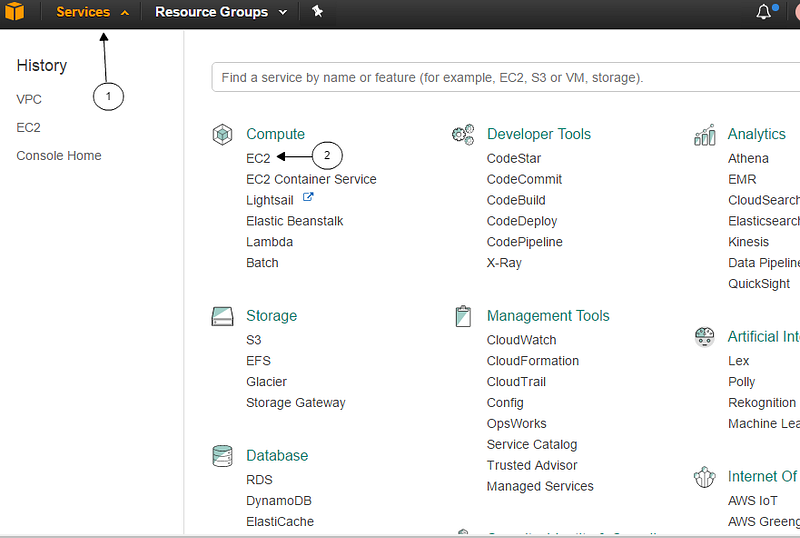
Task: Click the Database cylinder icon
Action: 222,456
